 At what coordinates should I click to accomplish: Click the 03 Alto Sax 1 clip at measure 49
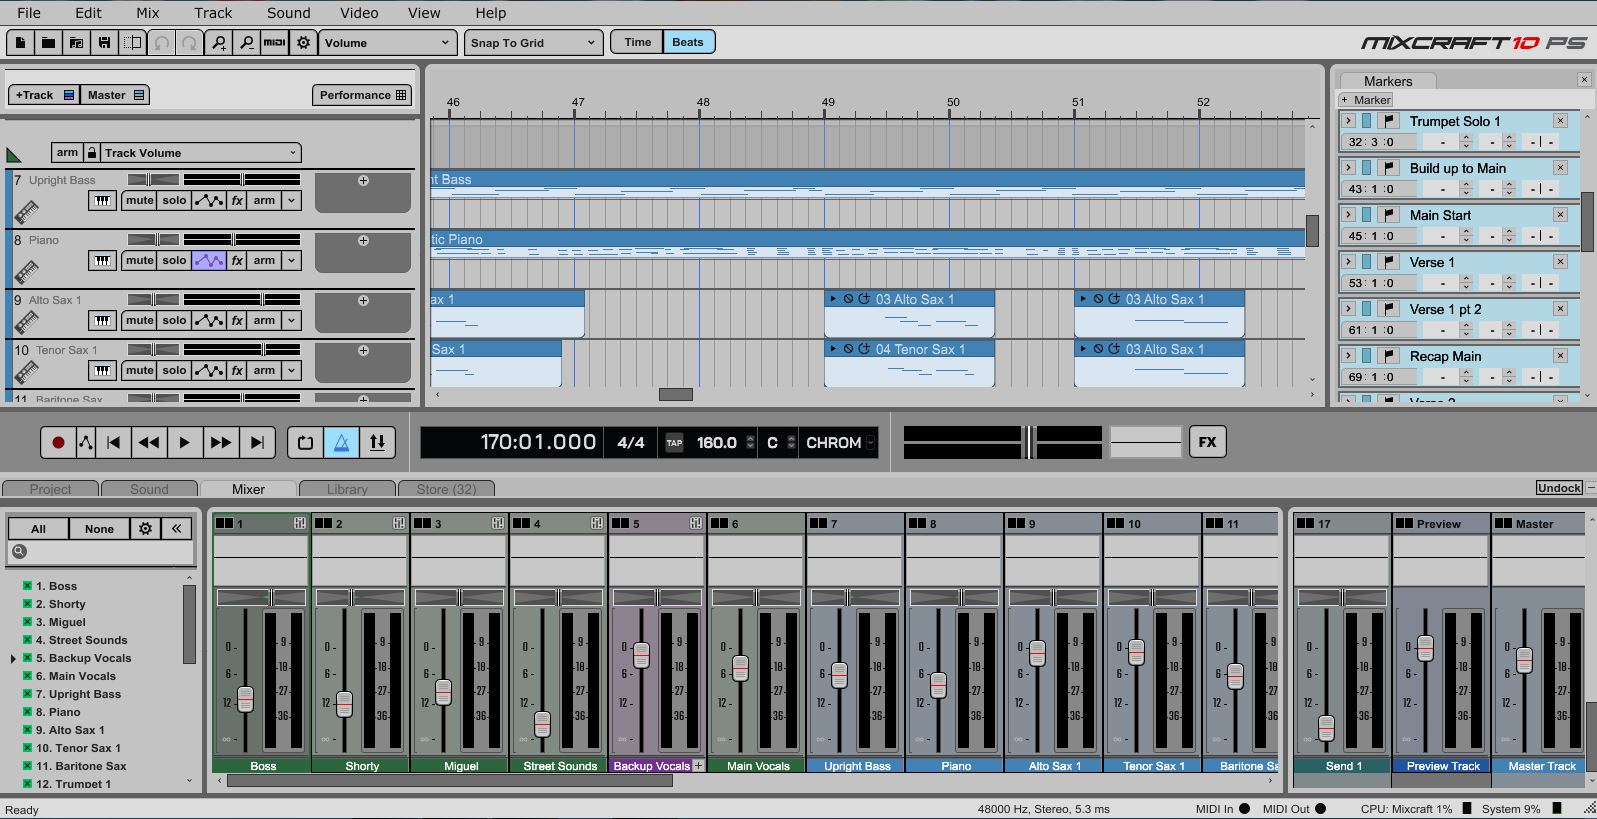[909, 313]
